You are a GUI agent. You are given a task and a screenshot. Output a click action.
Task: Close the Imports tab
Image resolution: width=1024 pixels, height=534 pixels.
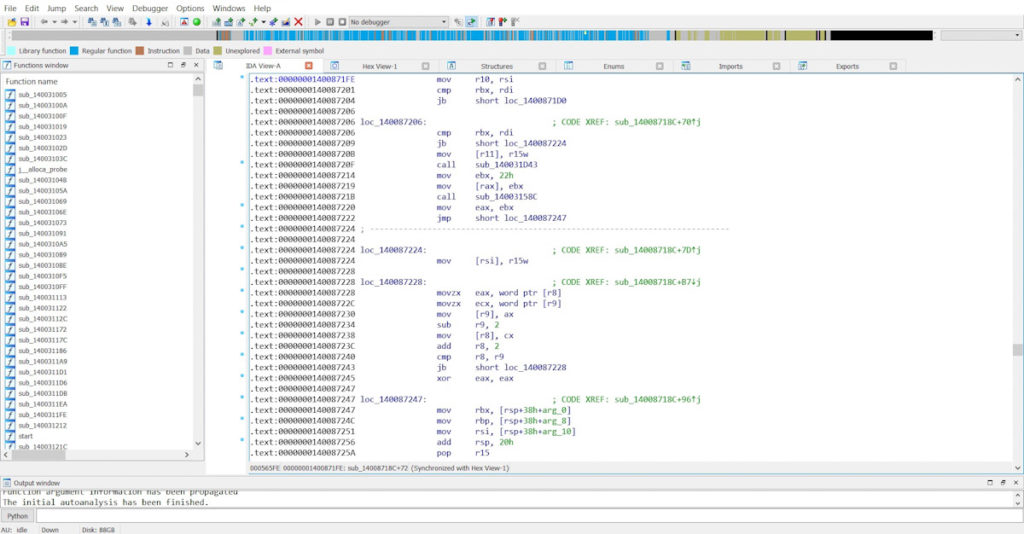tap(776, 66)
